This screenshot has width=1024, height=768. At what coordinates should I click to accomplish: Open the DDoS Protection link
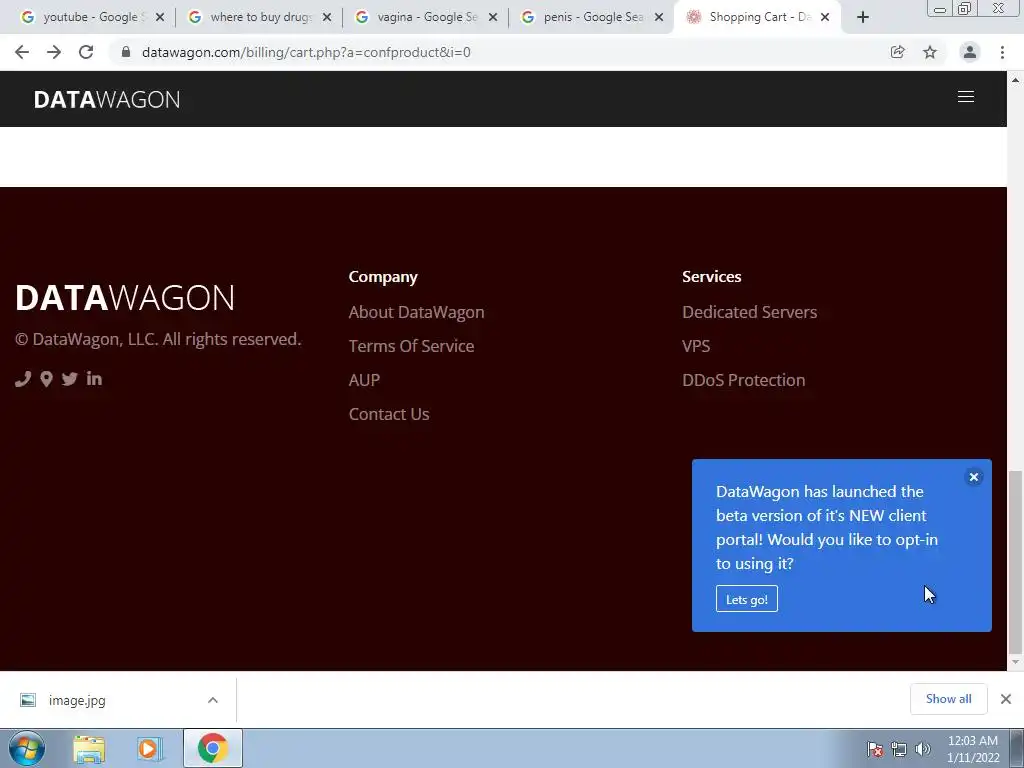pyautogui.click(x=744, y=380)
